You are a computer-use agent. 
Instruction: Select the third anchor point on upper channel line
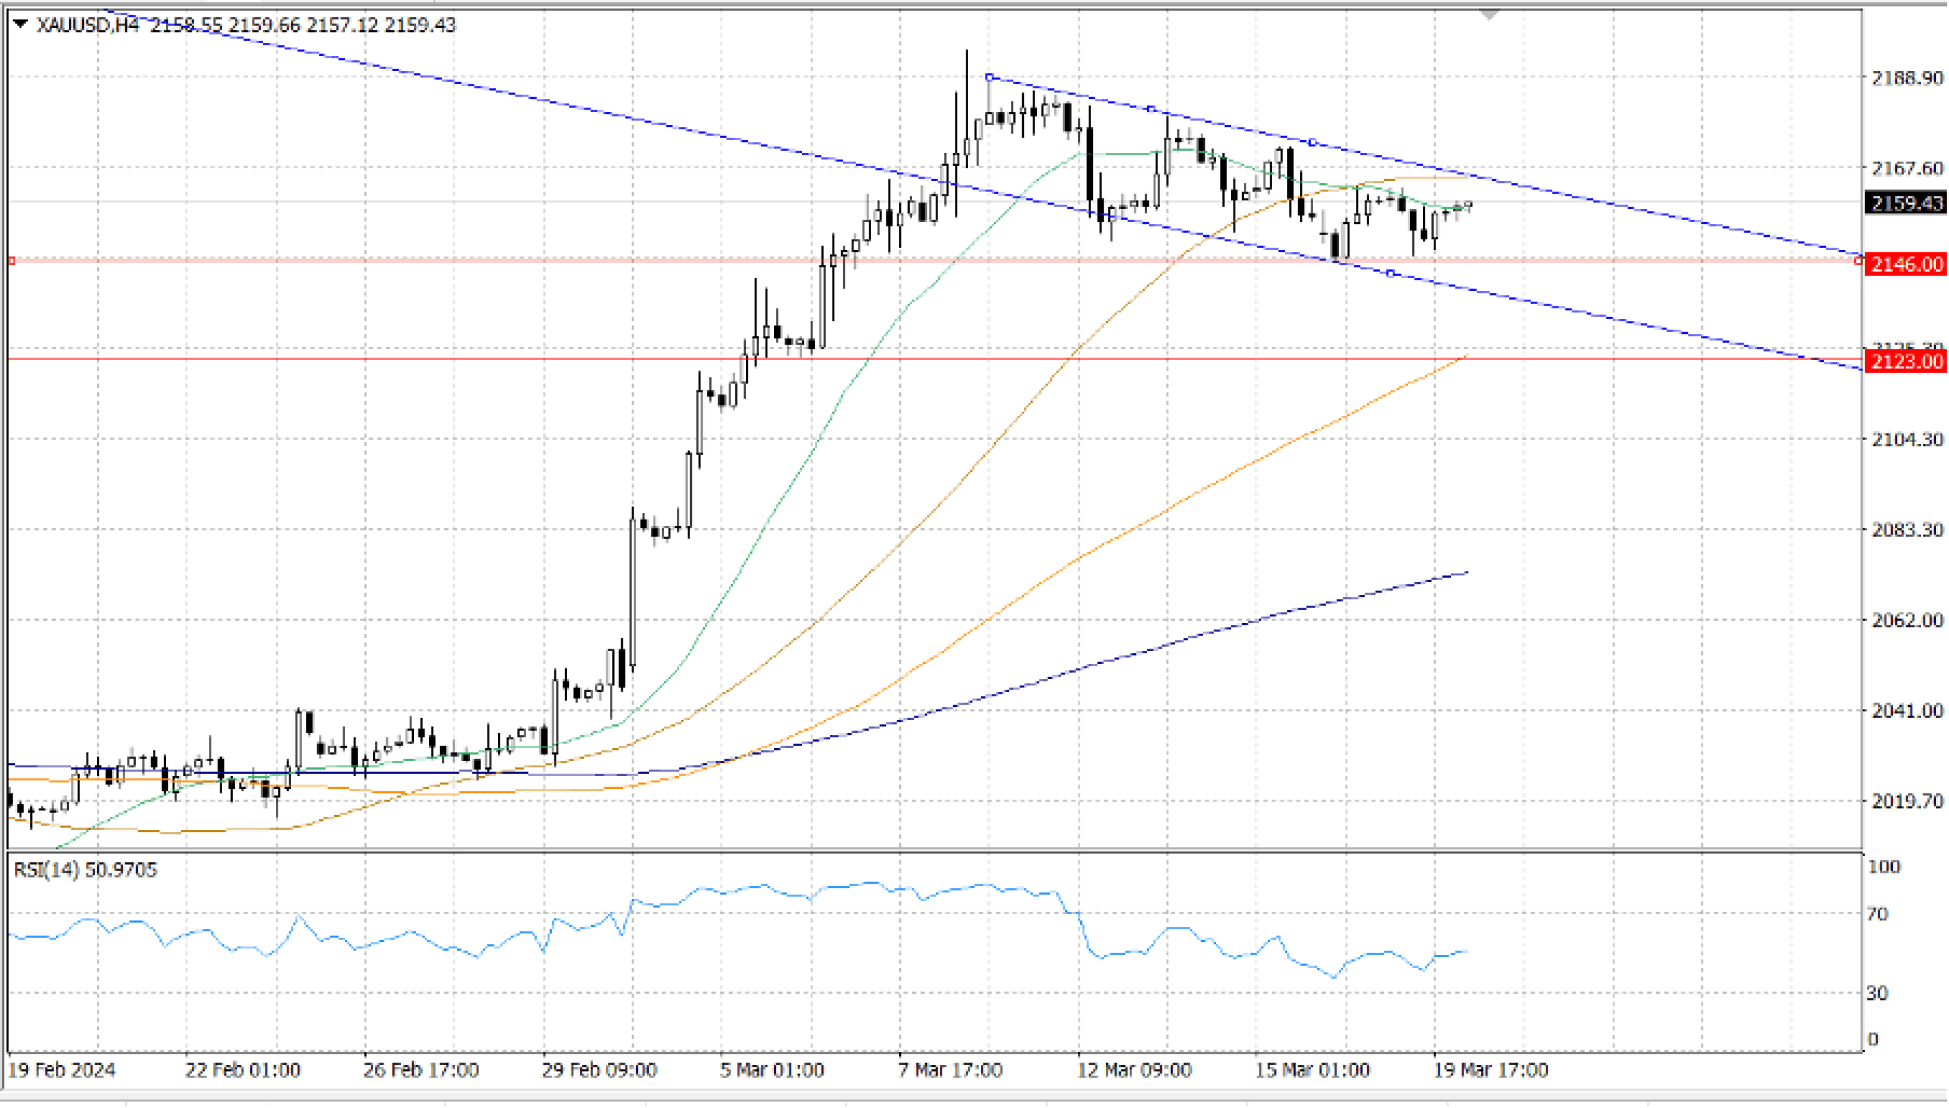pyautogui.click(x=1312, y=142)
